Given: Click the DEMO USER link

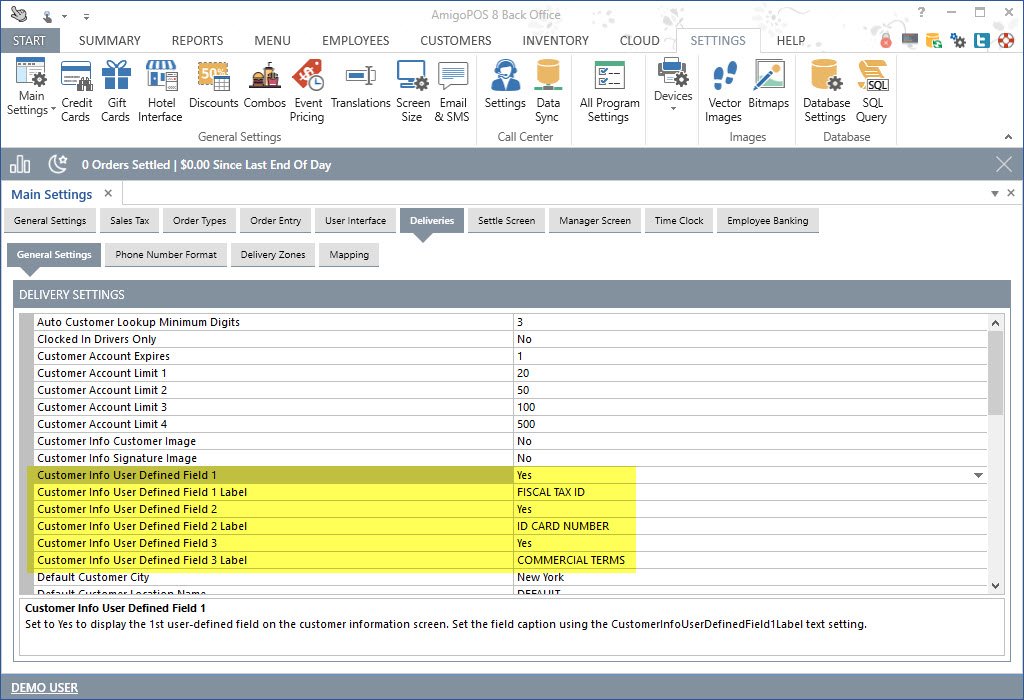Looking at the screenshot, I should 44,687.
